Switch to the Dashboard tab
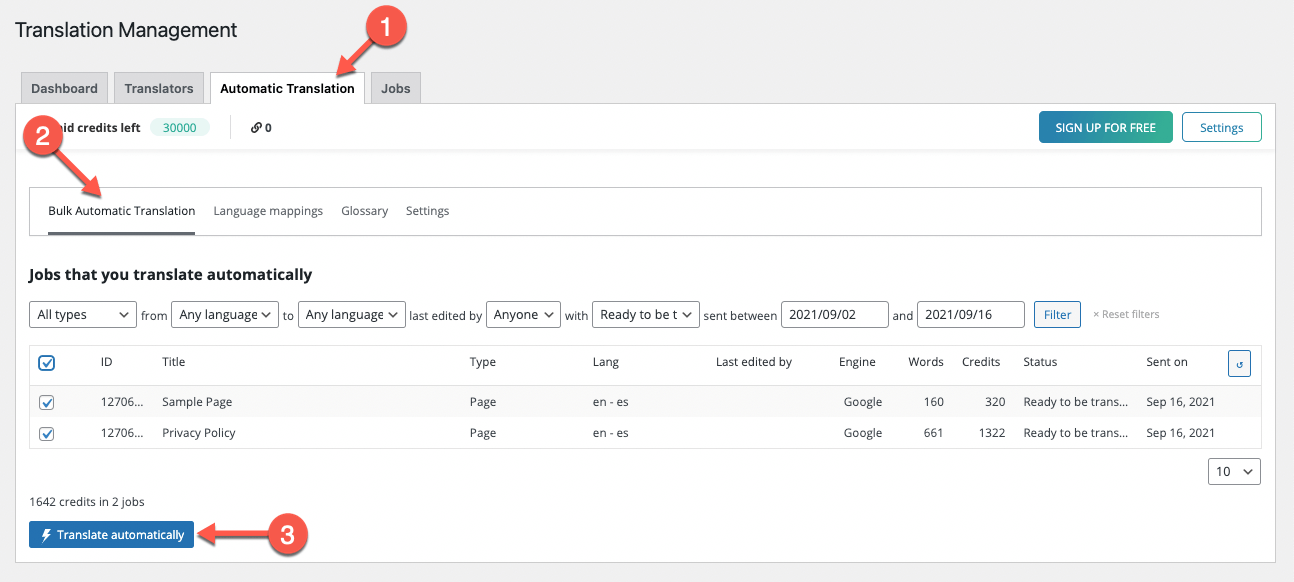The image size is (1294, 582). coord(64,88)
